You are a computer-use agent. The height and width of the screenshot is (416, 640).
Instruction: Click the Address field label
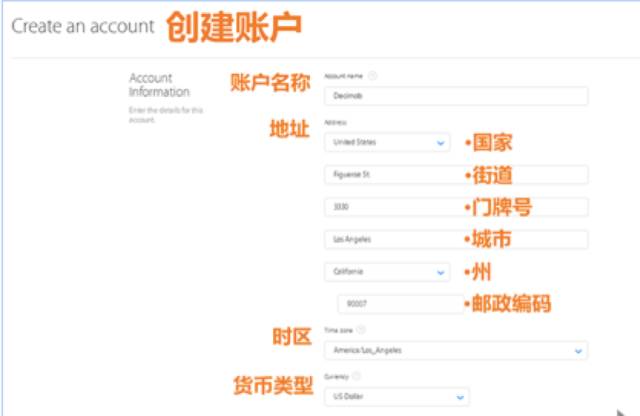[335, 122]
